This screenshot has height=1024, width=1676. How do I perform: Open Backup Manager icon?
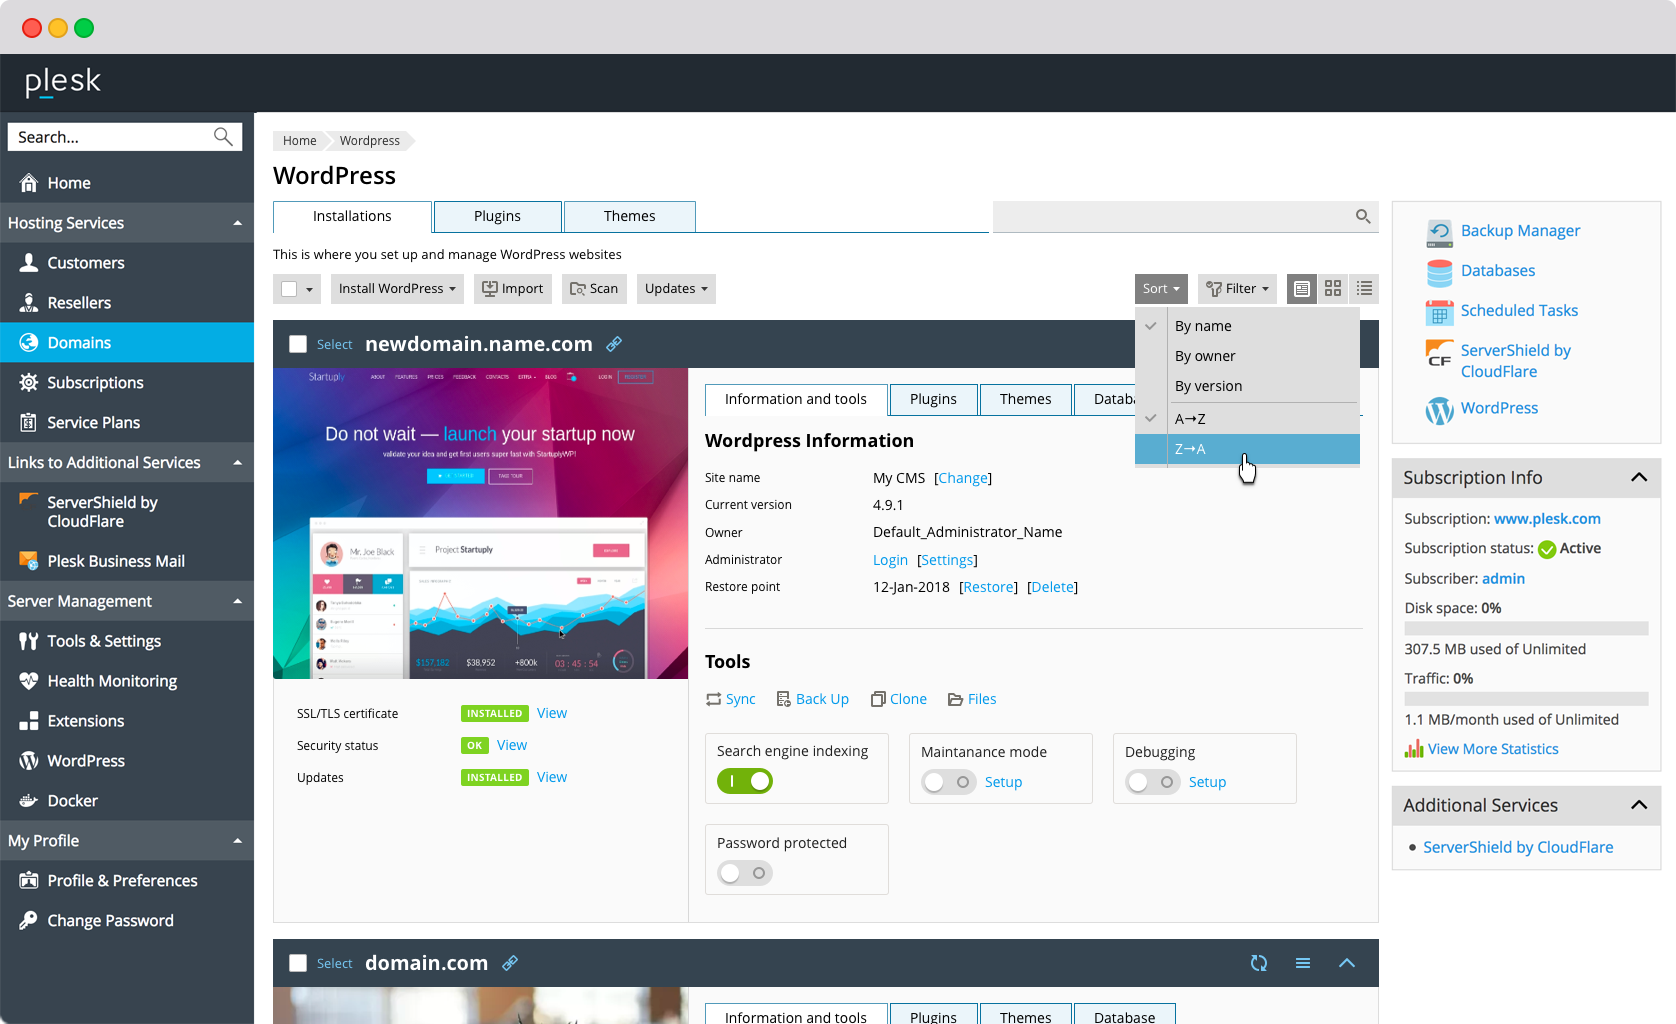[1440, 232]
